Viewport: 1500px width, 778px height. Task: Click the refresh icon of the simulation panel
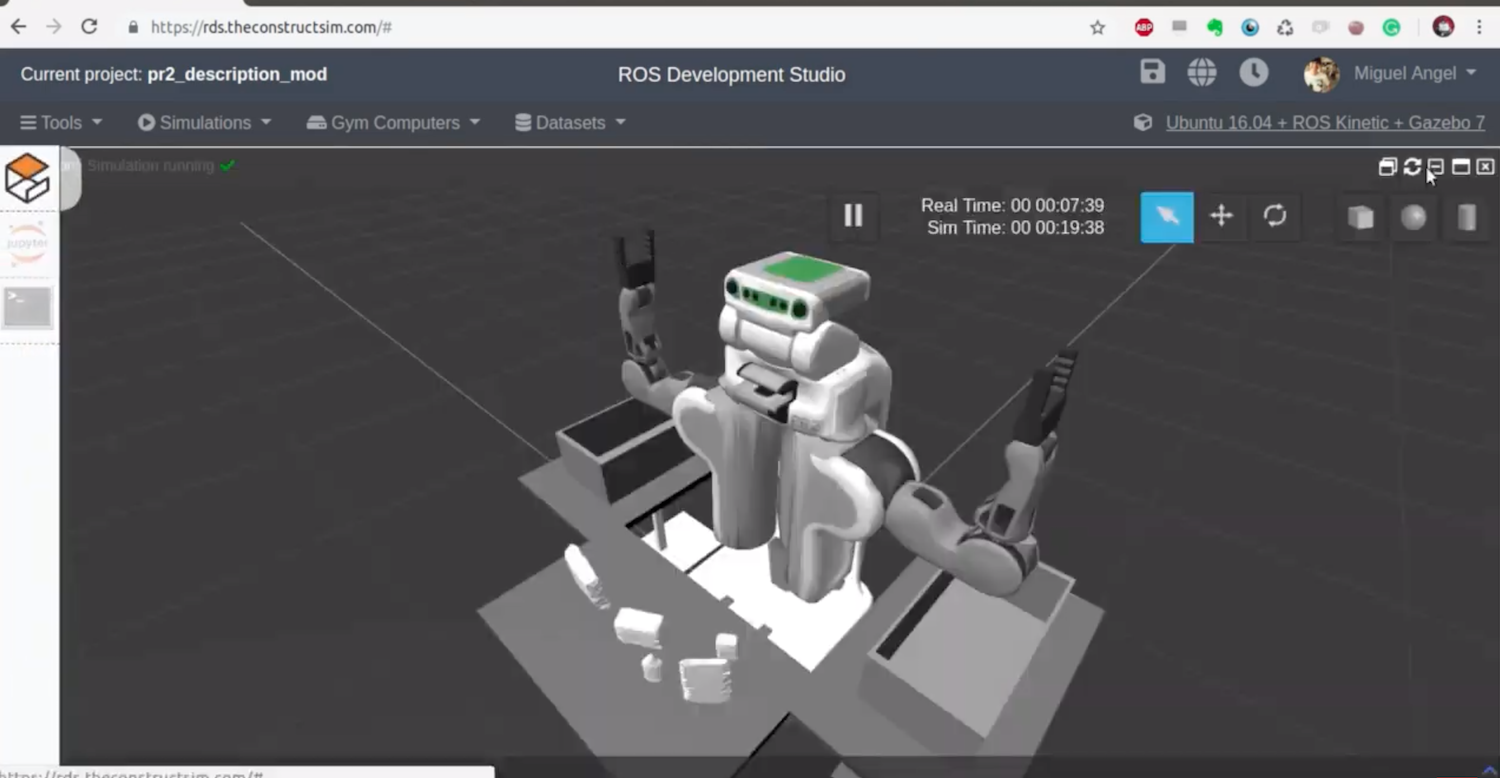point(1412,167)
